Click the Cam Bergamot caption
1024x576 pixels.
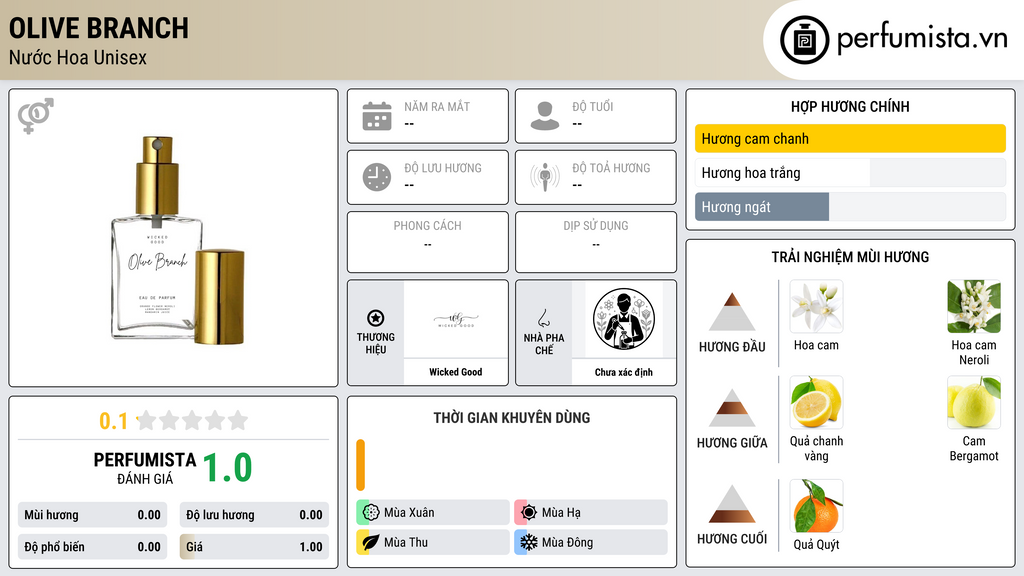coord(974,449)
